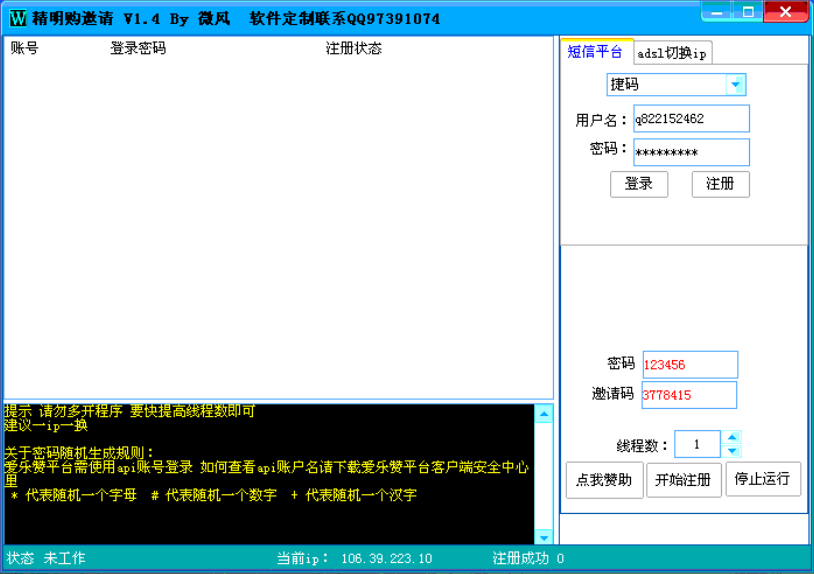Click the 注册状态 column header
This screenshot has width=814, height=574.
354,48
